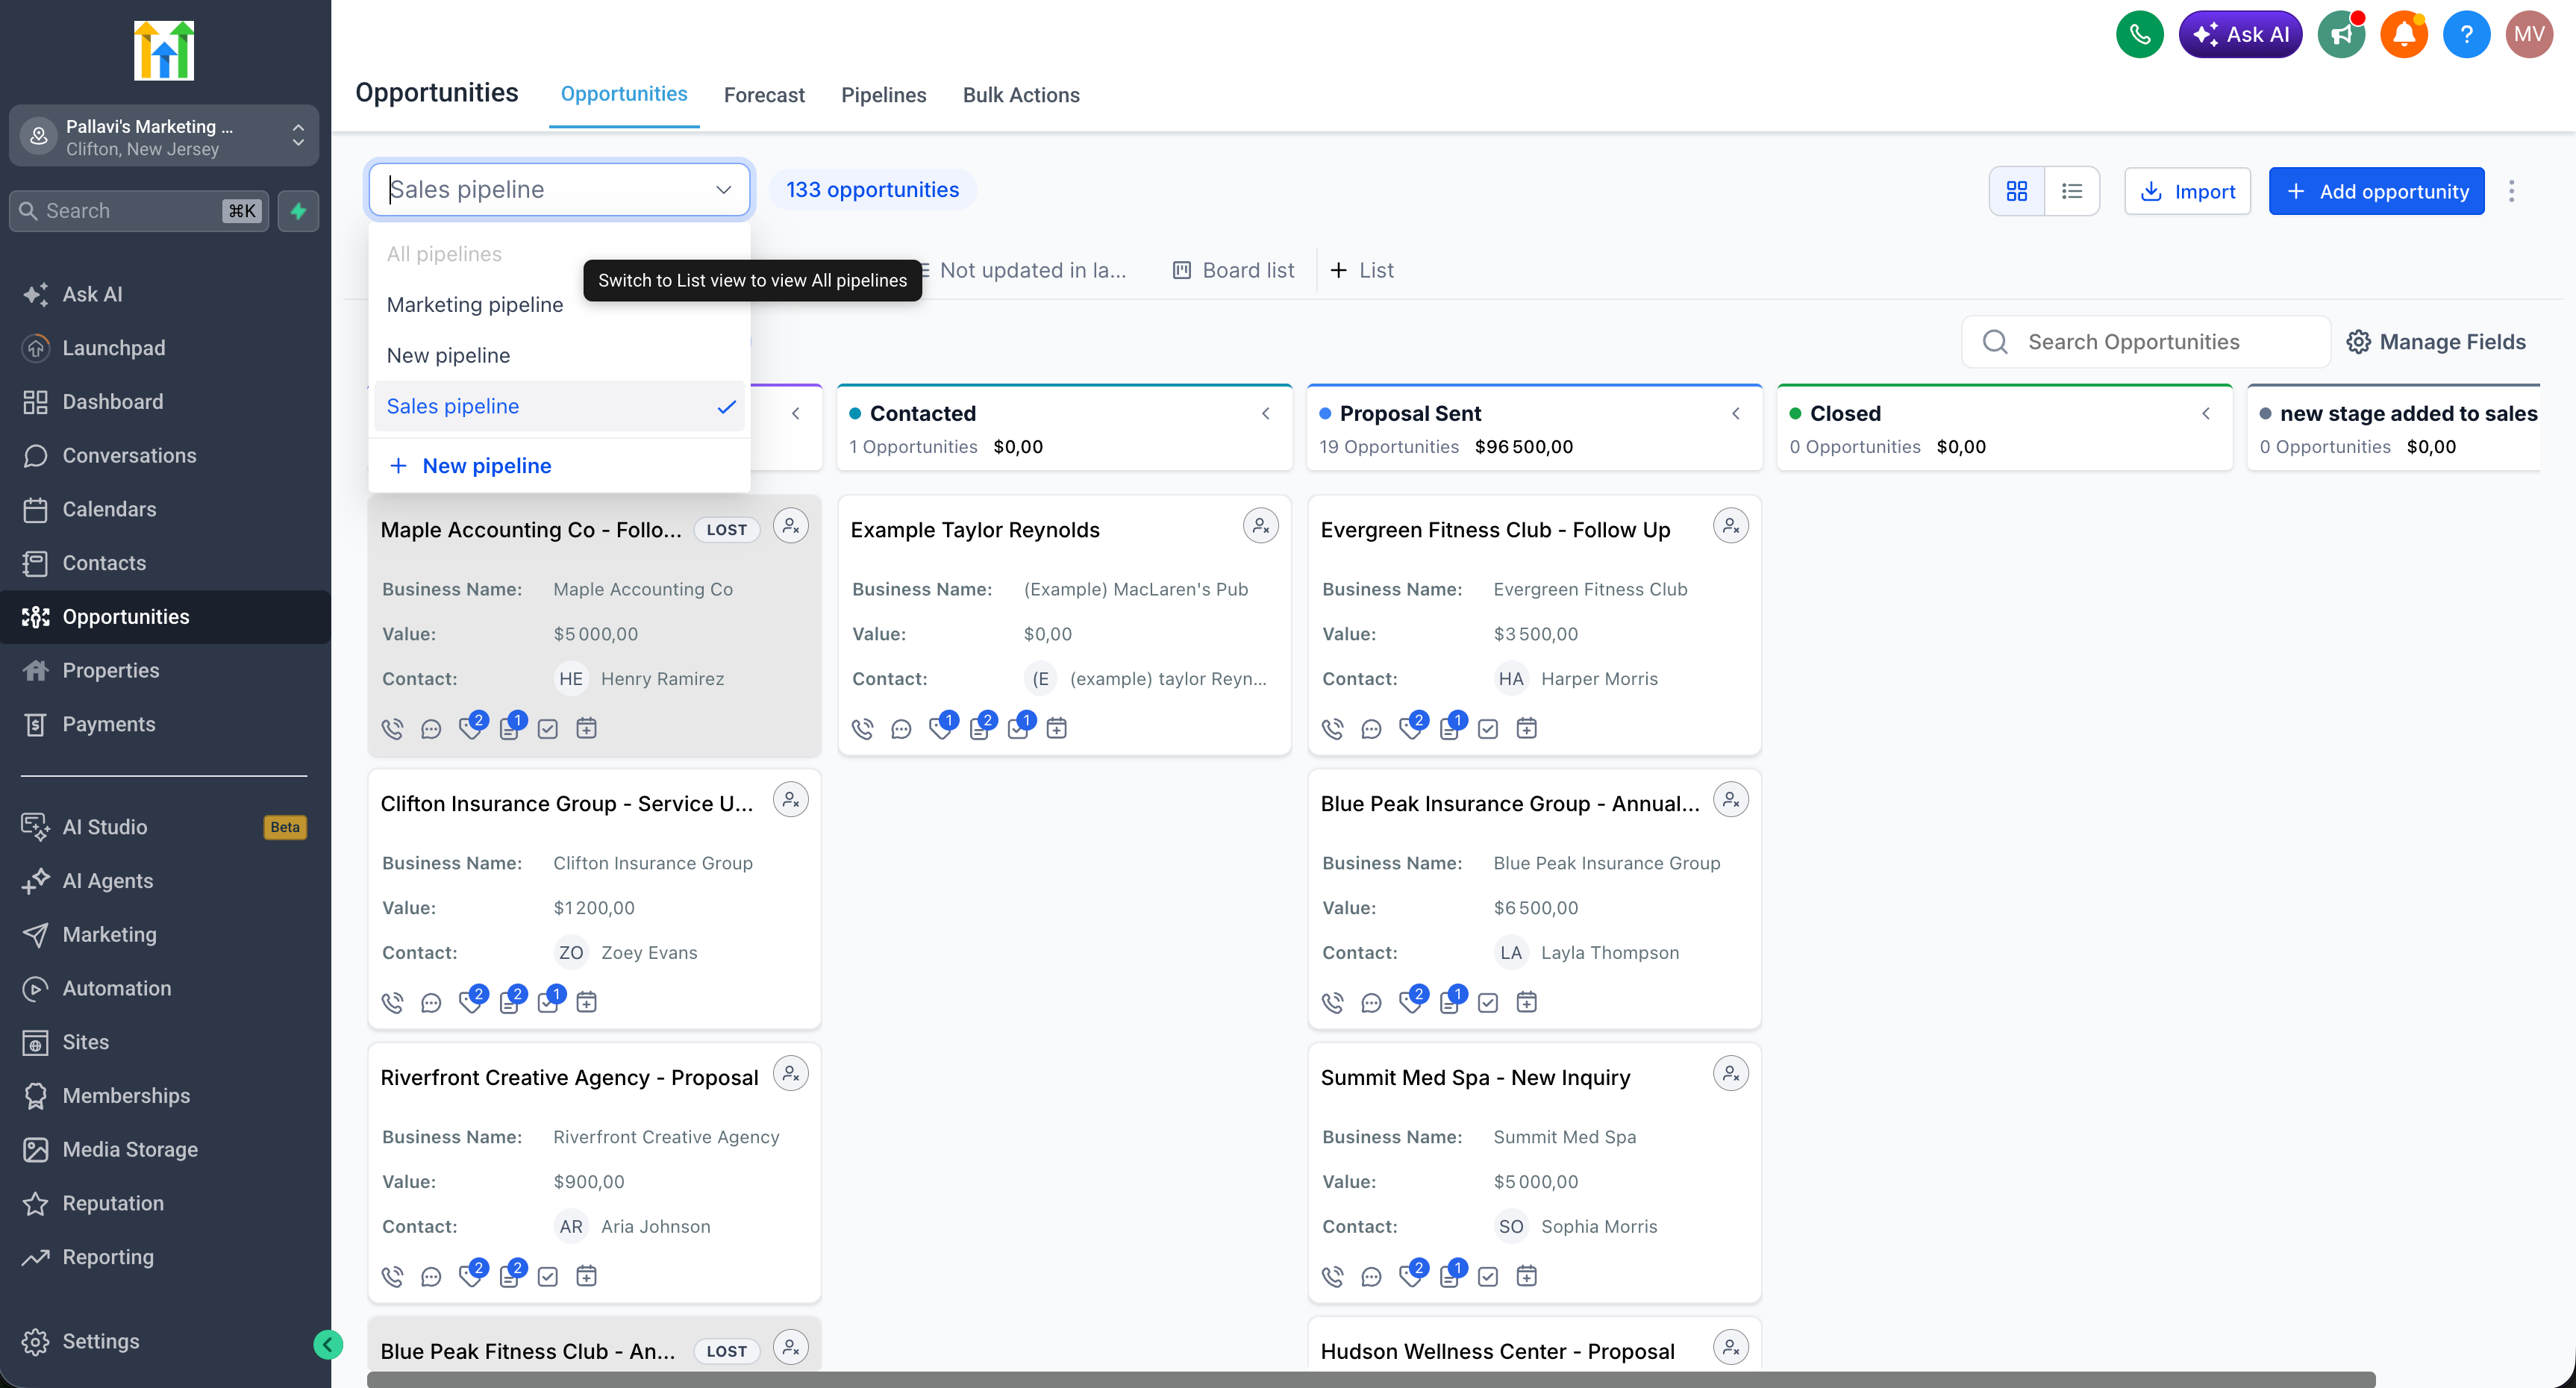Click unassigned user icon on Hudson Wellness Center card
This screenshot has height=1388, width=2576.
tap(1731, 1348)
